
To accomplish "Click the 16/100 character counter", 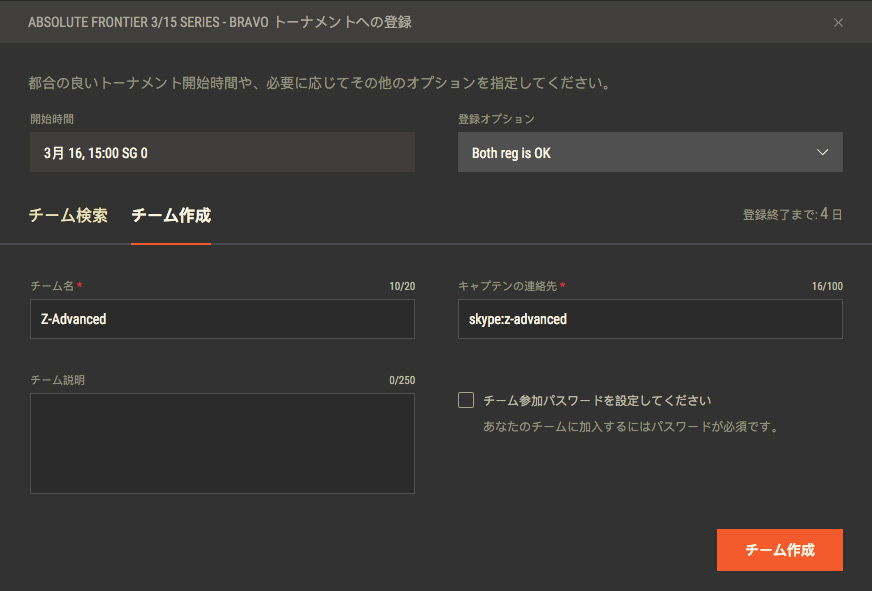I will (x=827, y=287).
